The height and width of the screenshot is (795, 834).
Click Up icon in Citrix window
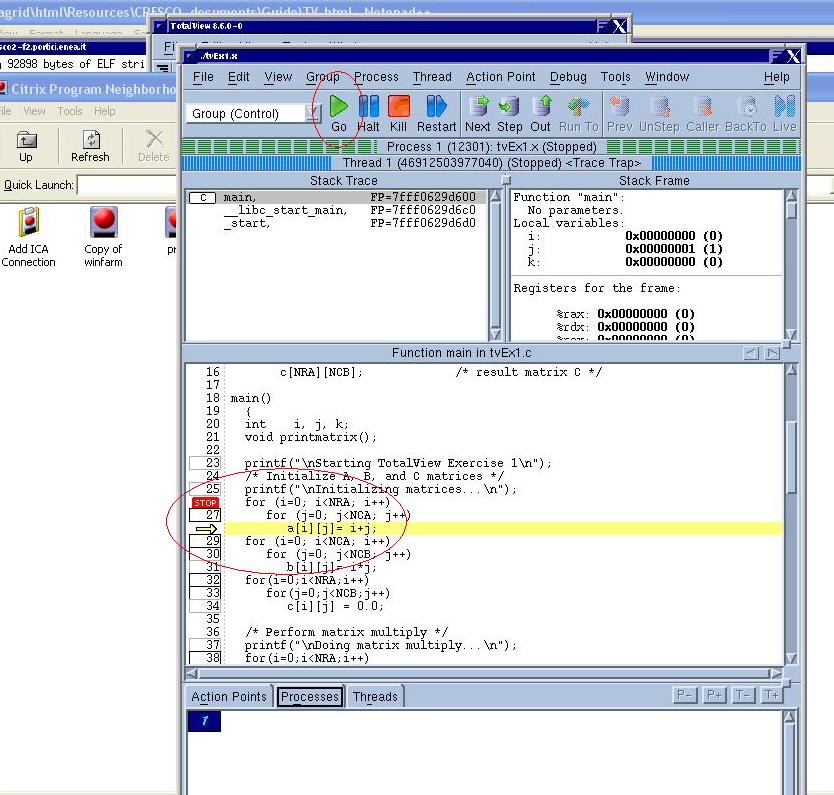point(26,146)
